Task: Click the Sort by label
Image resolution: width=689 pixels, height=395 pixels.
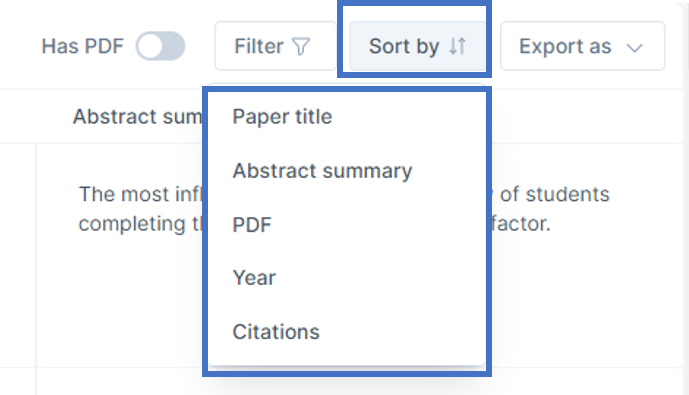Action: (x=404, y=47)
